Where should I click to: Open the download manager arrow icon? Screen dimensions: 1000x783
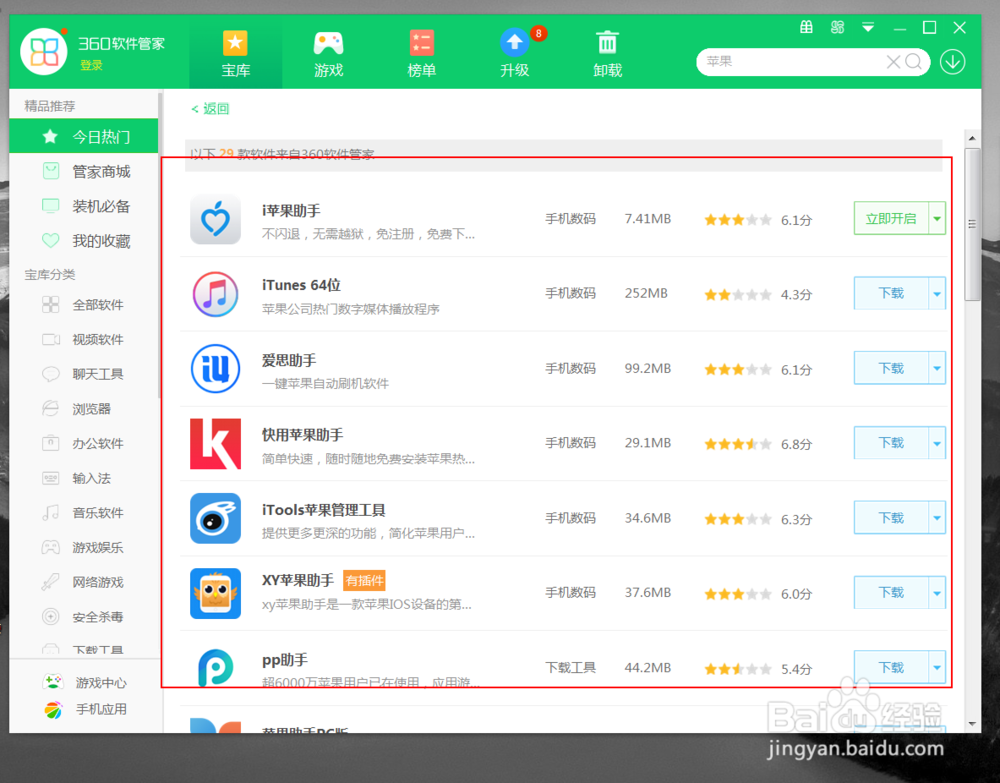(952, 62)
